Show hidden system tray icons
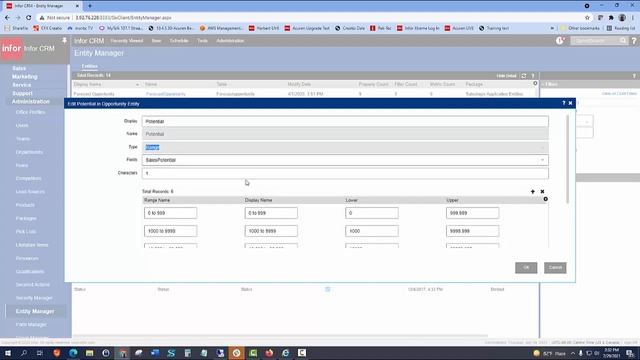Image resolution: width=640 pixels, height=360 pixels. pyautogui.click(x=573, y=353)
